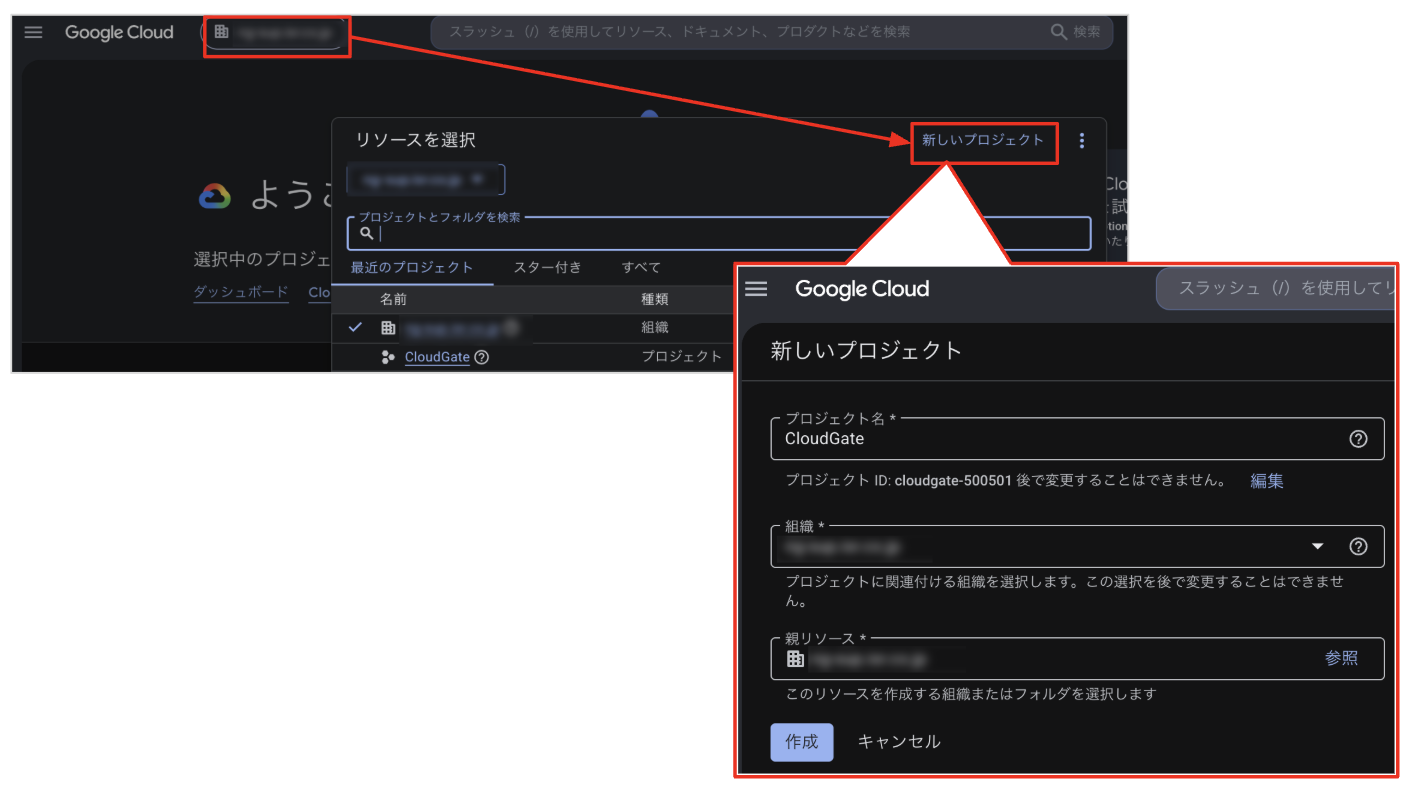Click the 新しいプロジェクト page heading

(x=866, y=351)
